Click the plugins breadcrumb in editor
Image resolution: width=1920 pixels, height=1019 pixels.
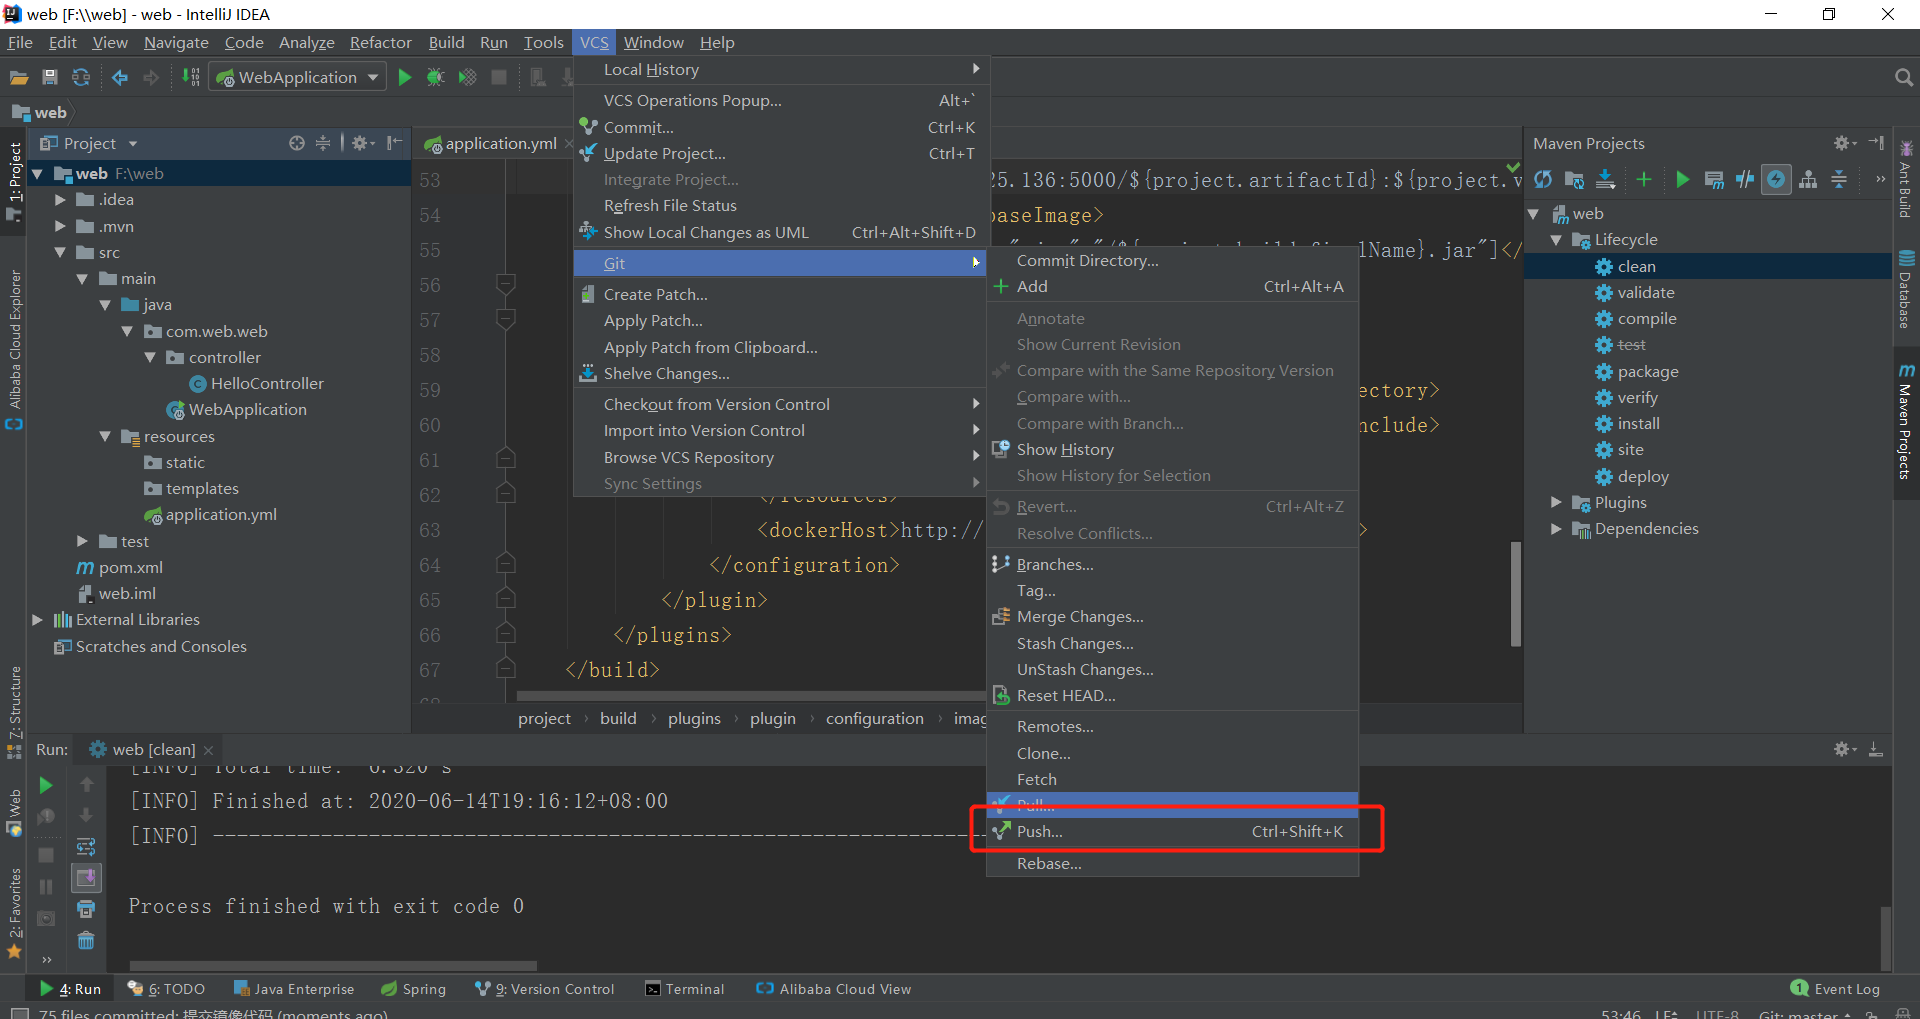tap(694, 719)
